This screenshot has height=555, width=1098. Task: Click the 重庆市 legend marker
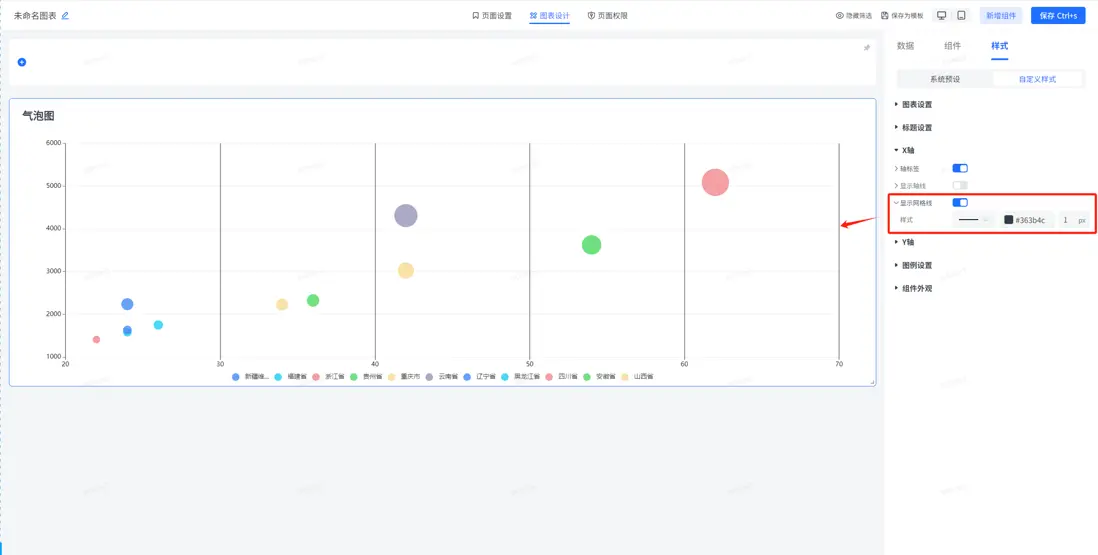(391, 377)
